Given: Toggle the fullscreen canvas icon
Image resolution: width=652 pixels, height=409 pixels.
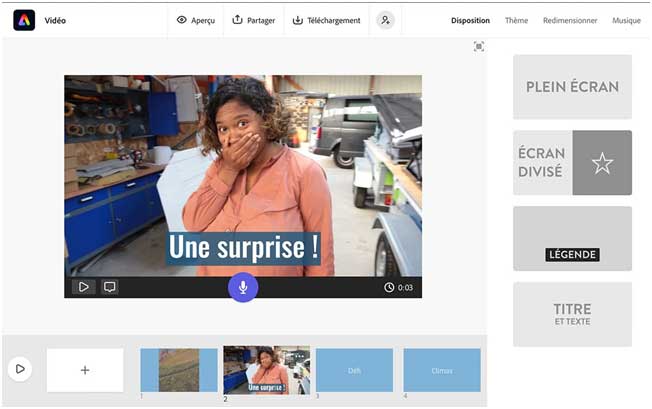Looking at the screenshot, I should pyautogui.click(x=479, y=47).
